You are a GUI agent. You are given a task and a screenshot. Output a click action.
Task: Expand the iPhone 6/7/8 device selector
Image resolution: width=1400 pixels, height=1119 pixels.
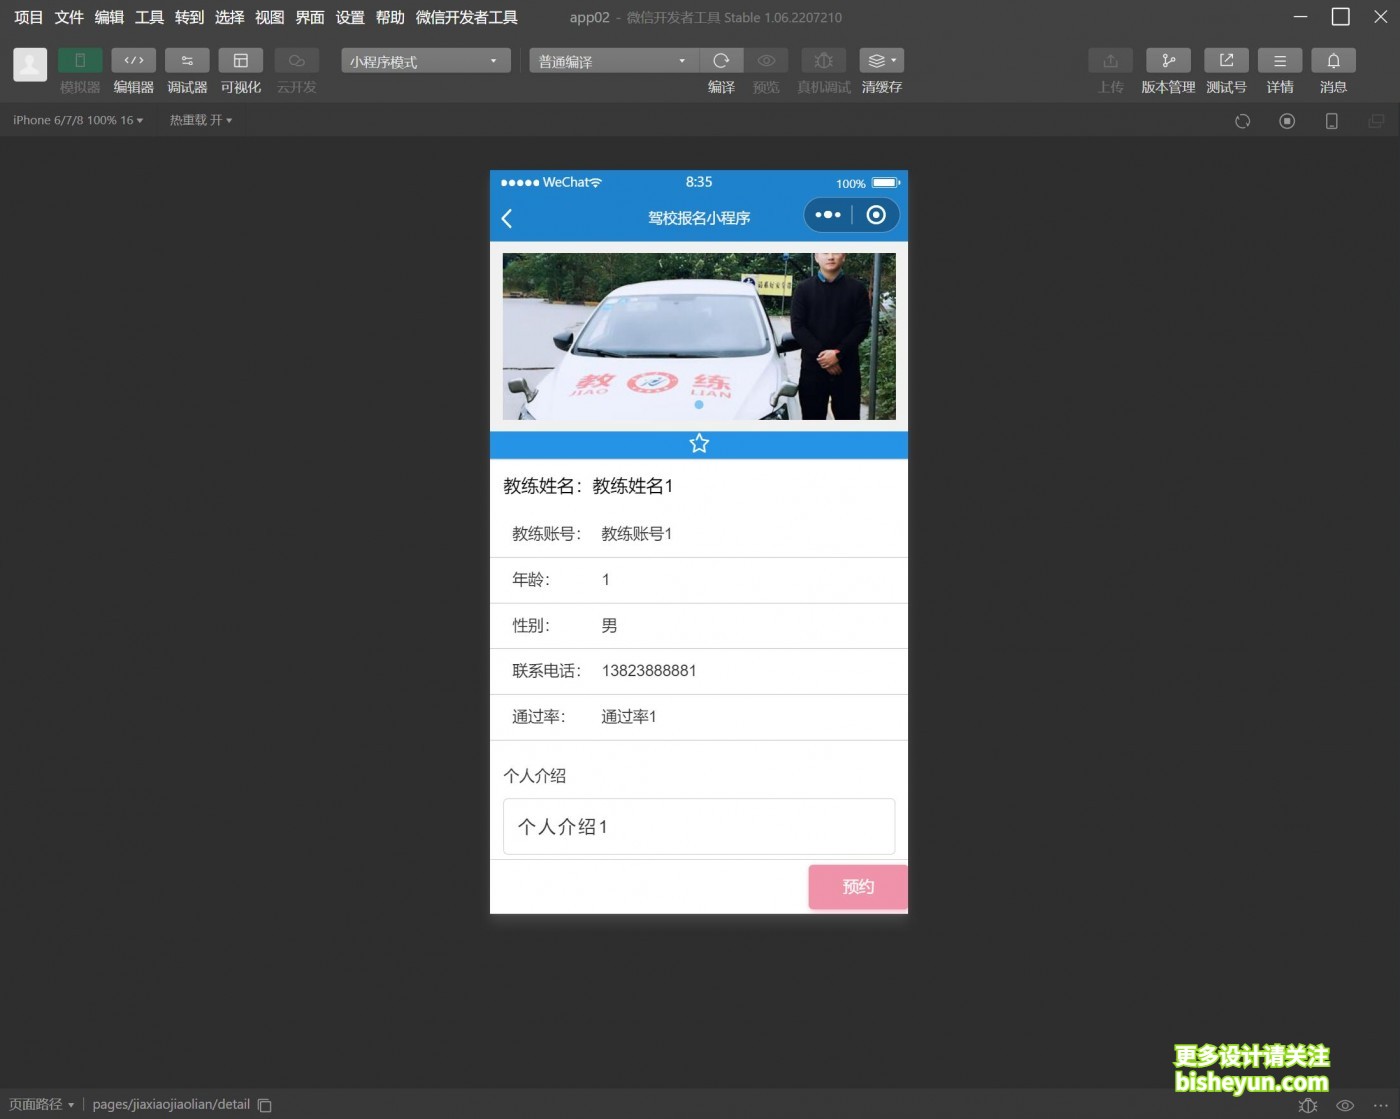click(x=78, y=120)
